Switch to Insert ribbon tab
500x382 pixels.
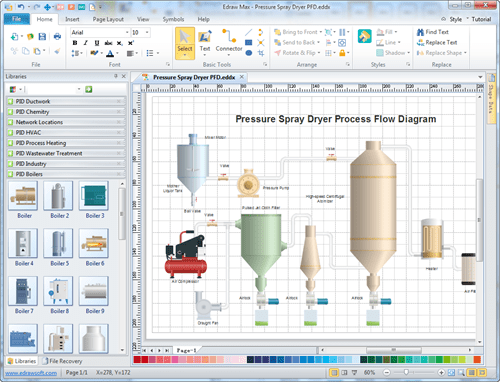[72, 19]
